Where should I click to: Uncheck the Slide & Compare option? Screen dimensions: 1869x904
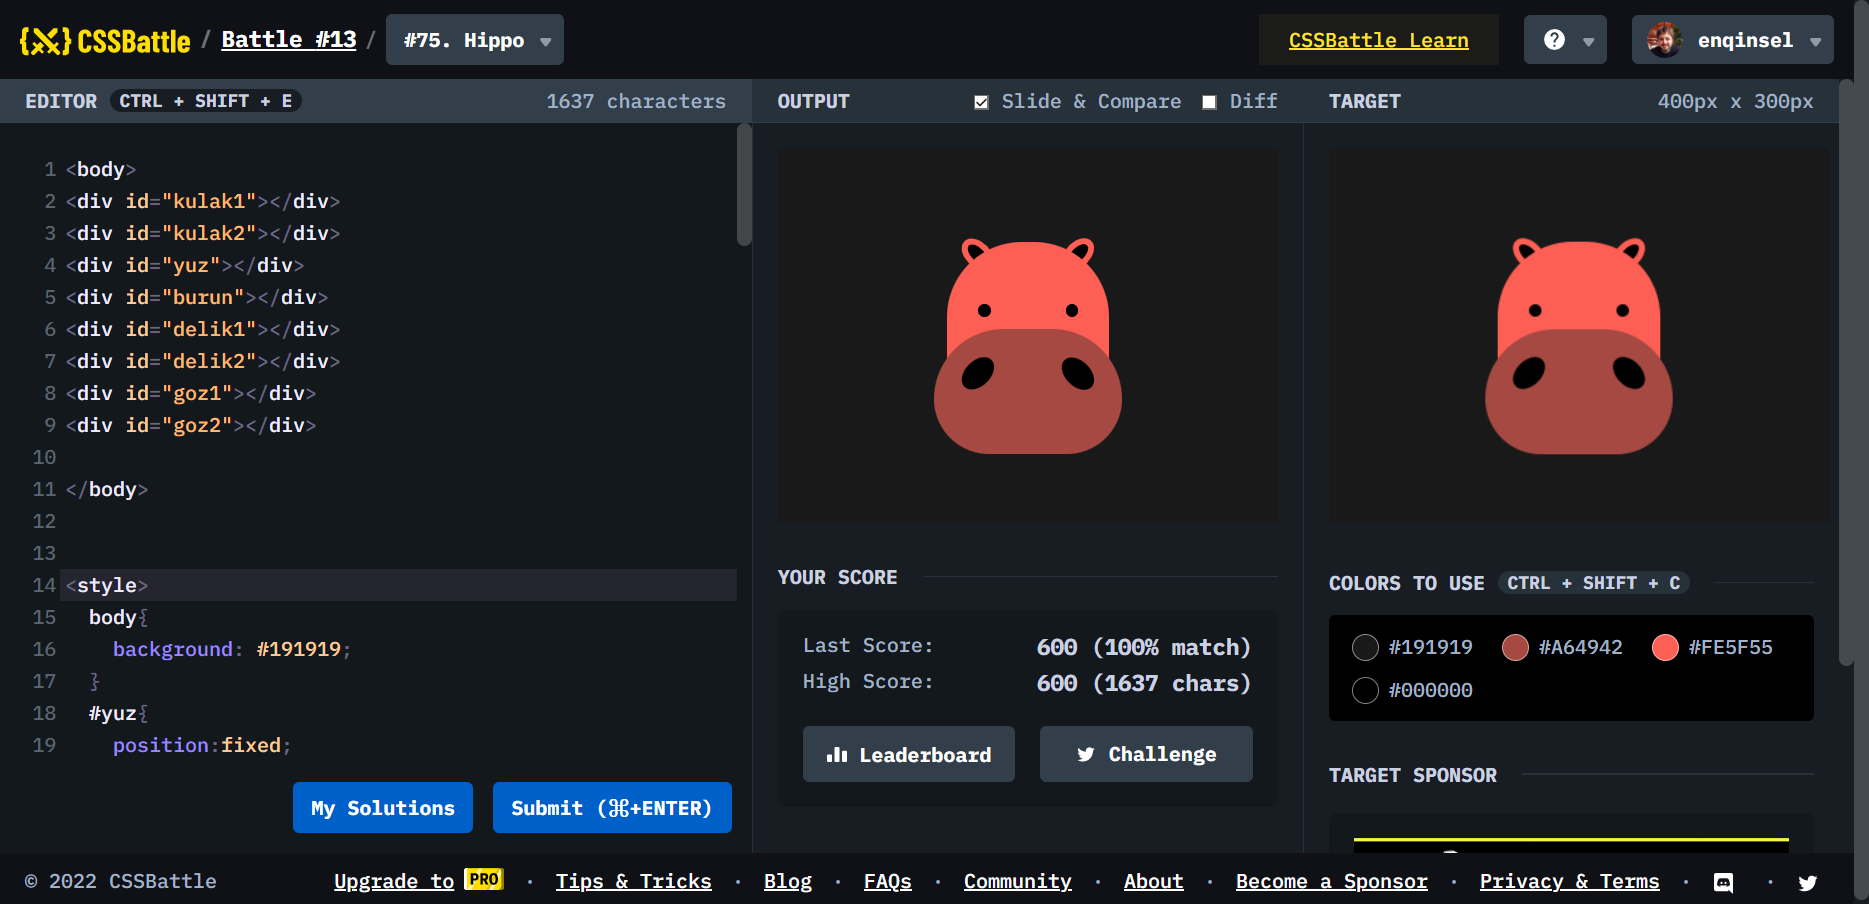(x=981, y=101)
